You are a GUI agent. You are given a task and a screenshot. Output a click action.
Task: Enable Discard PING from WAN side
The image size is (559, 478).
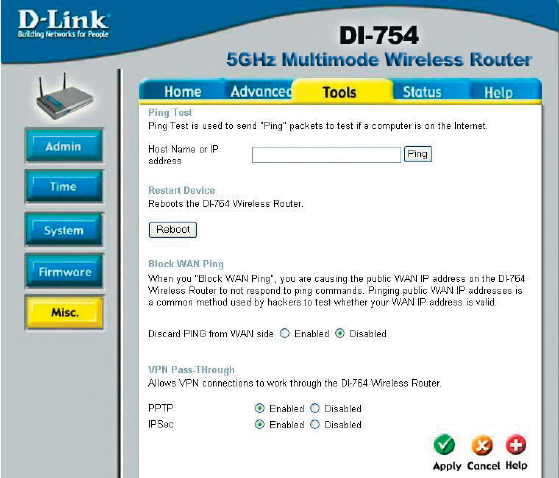click(x=284, y=334)
